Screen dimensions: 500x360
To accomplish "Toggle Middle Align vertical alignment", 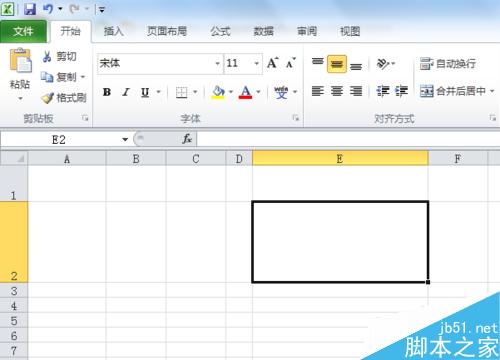I will point(337,64).
